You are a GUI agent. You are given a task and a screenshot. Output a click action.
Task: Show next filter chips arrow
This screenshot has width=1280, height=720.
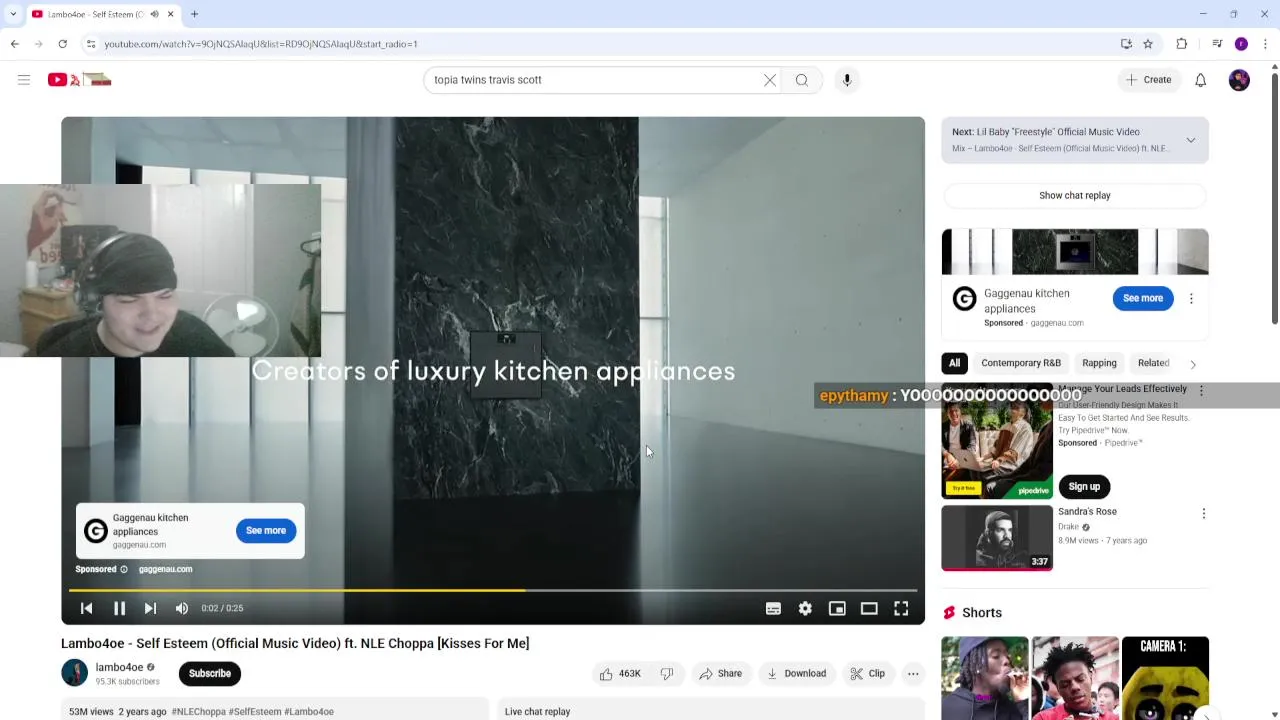click(1193, 364)
